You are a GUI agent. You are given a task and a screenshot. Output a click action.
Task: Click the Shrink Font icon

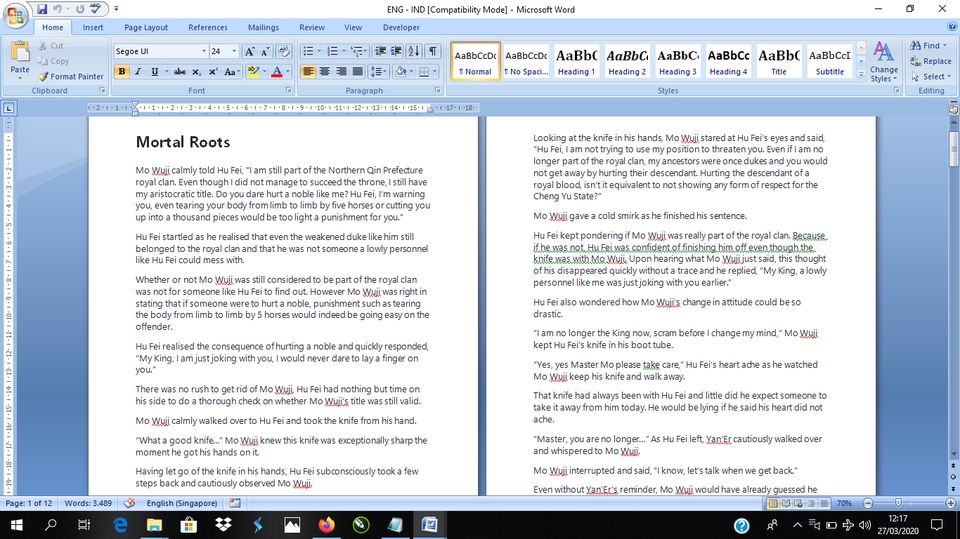tap(266, 51)
